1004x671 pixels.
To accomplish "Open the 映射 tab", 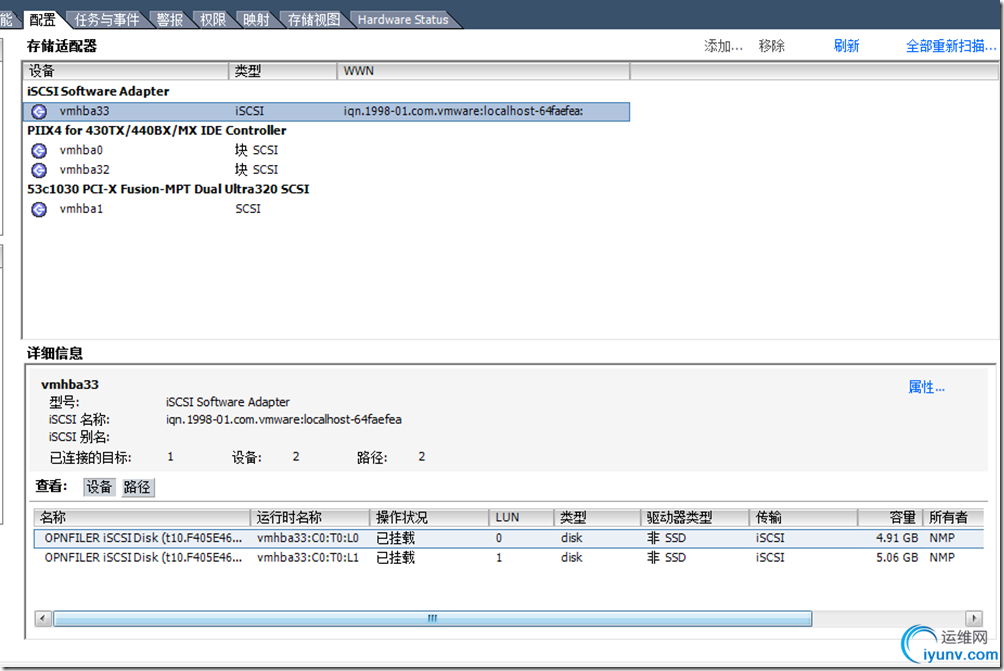I will (256, 20).
